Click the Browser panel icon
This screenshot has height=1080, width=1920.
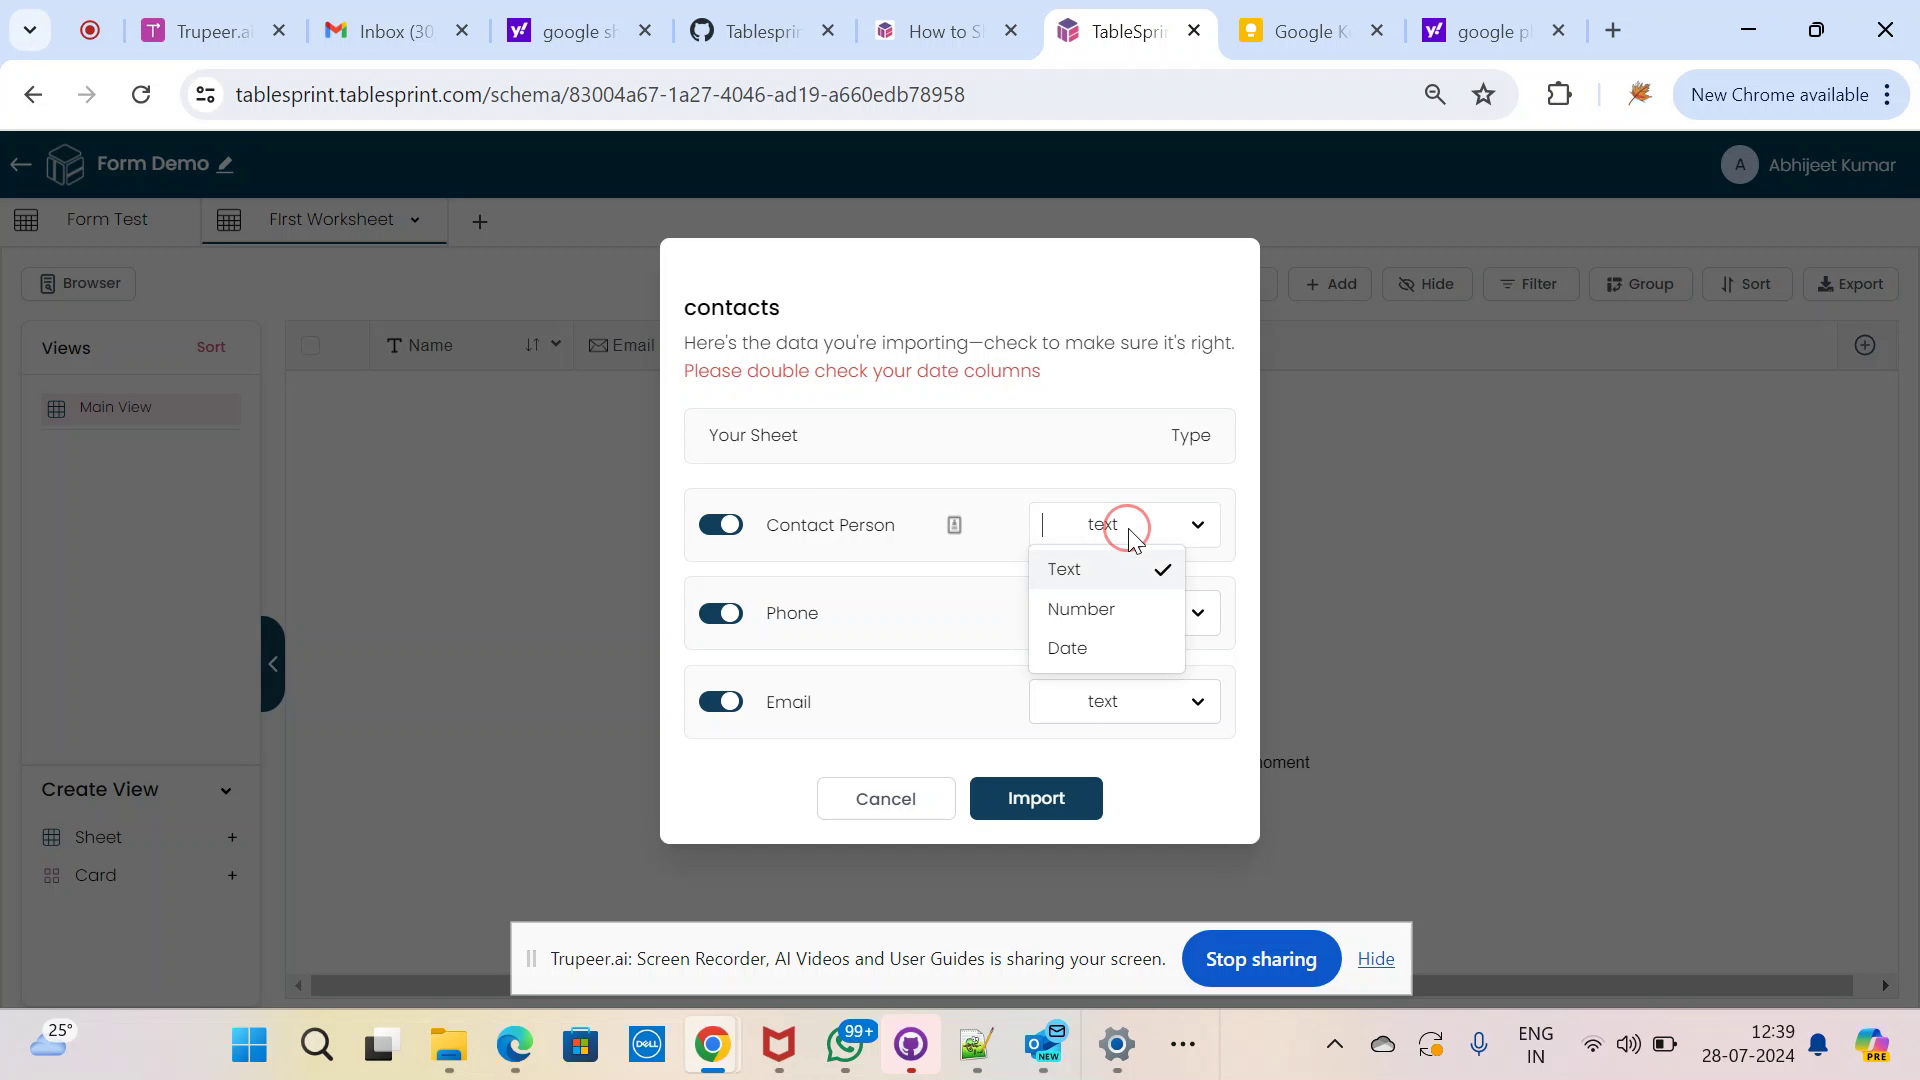(47, 284)
